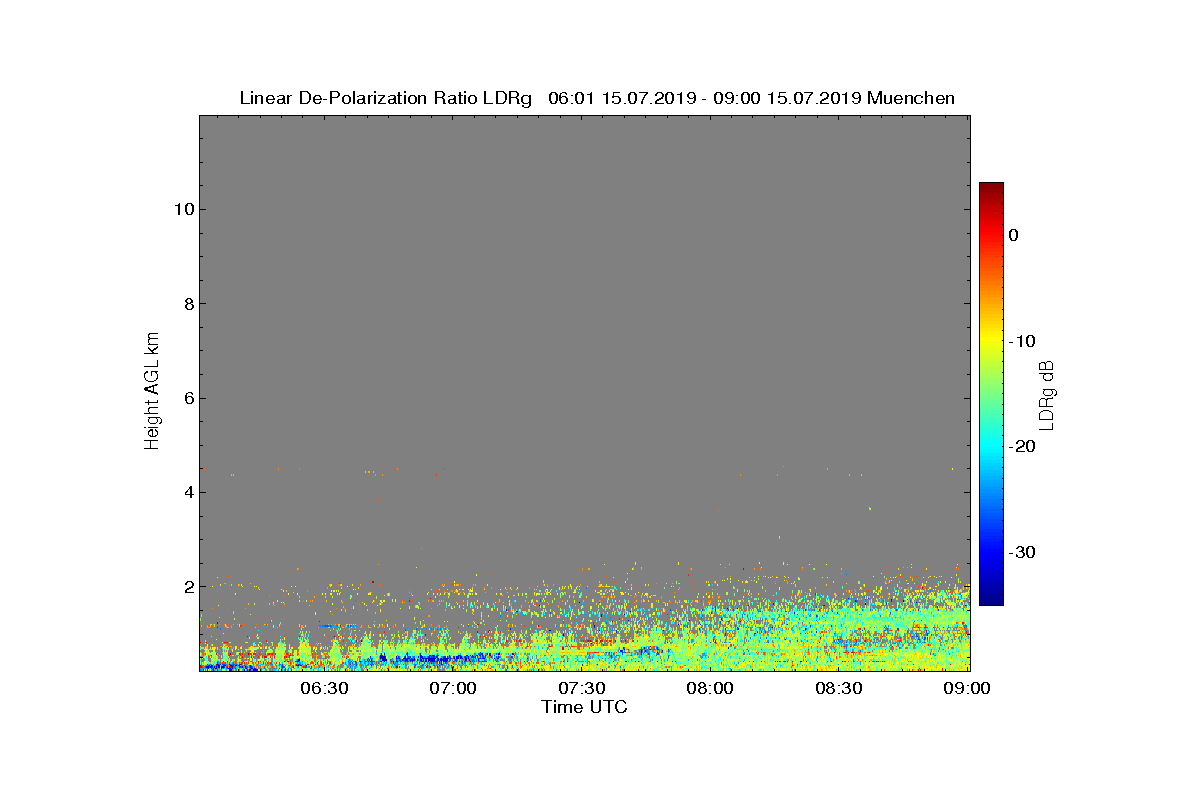This screenshot has width=1200, height=800.
Task: Click the dark blue bottom of the colorbar
Action: click(x=991, y=597)
